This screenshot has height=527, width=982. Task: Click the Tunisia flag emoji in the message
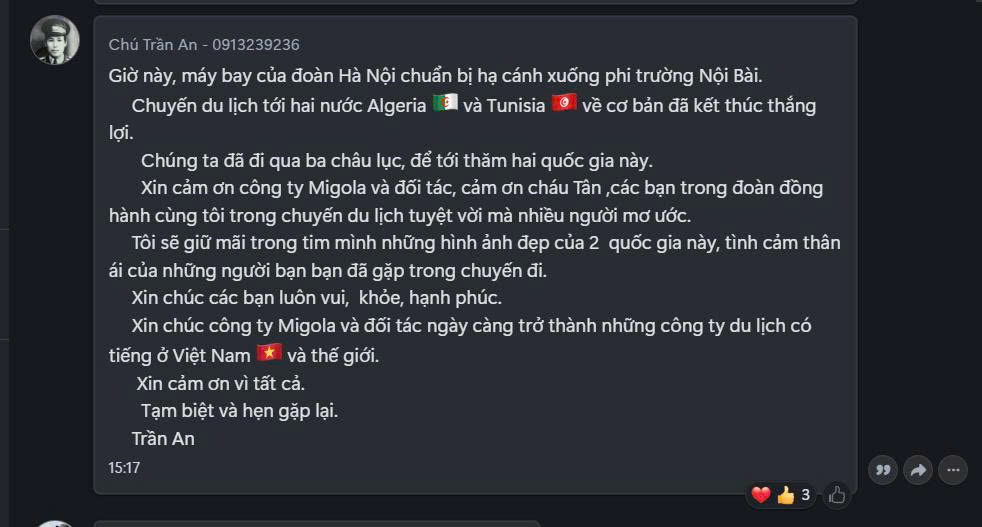[x=564, y=103]
